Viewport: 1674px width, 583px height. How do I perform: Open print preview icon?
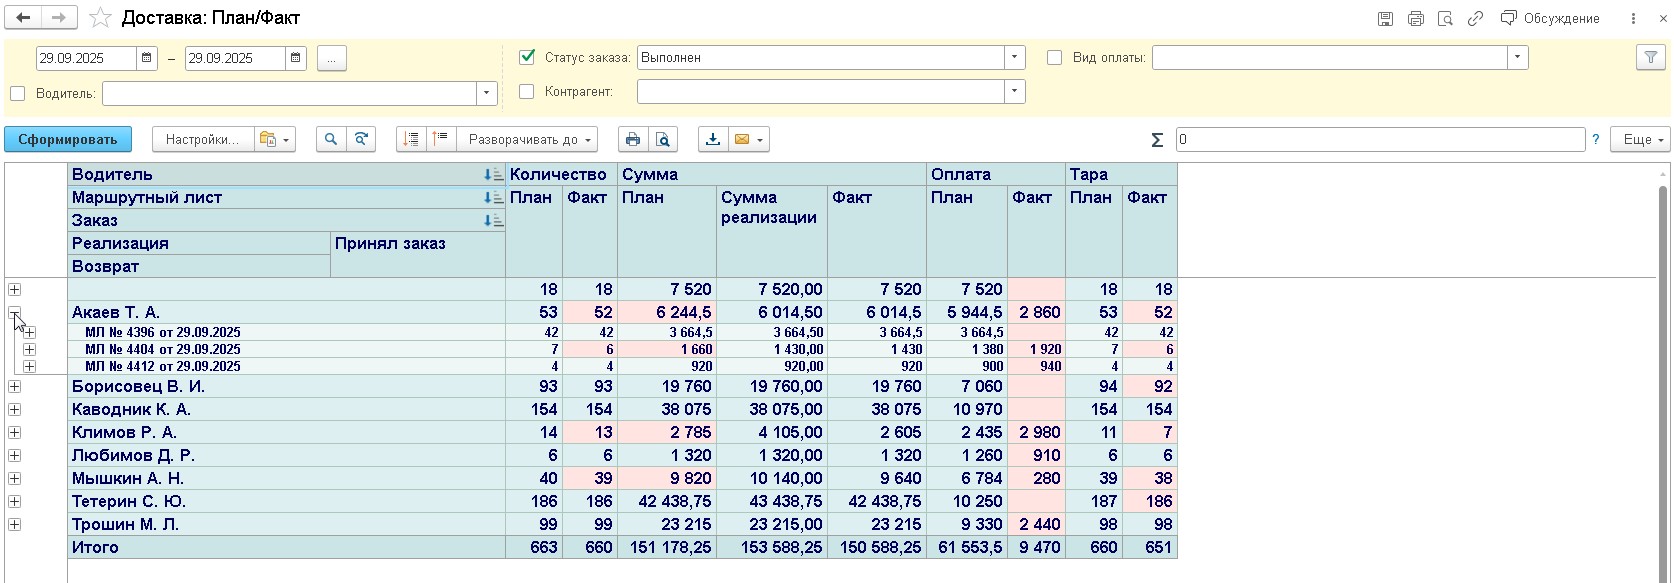(x=662, y=140)
